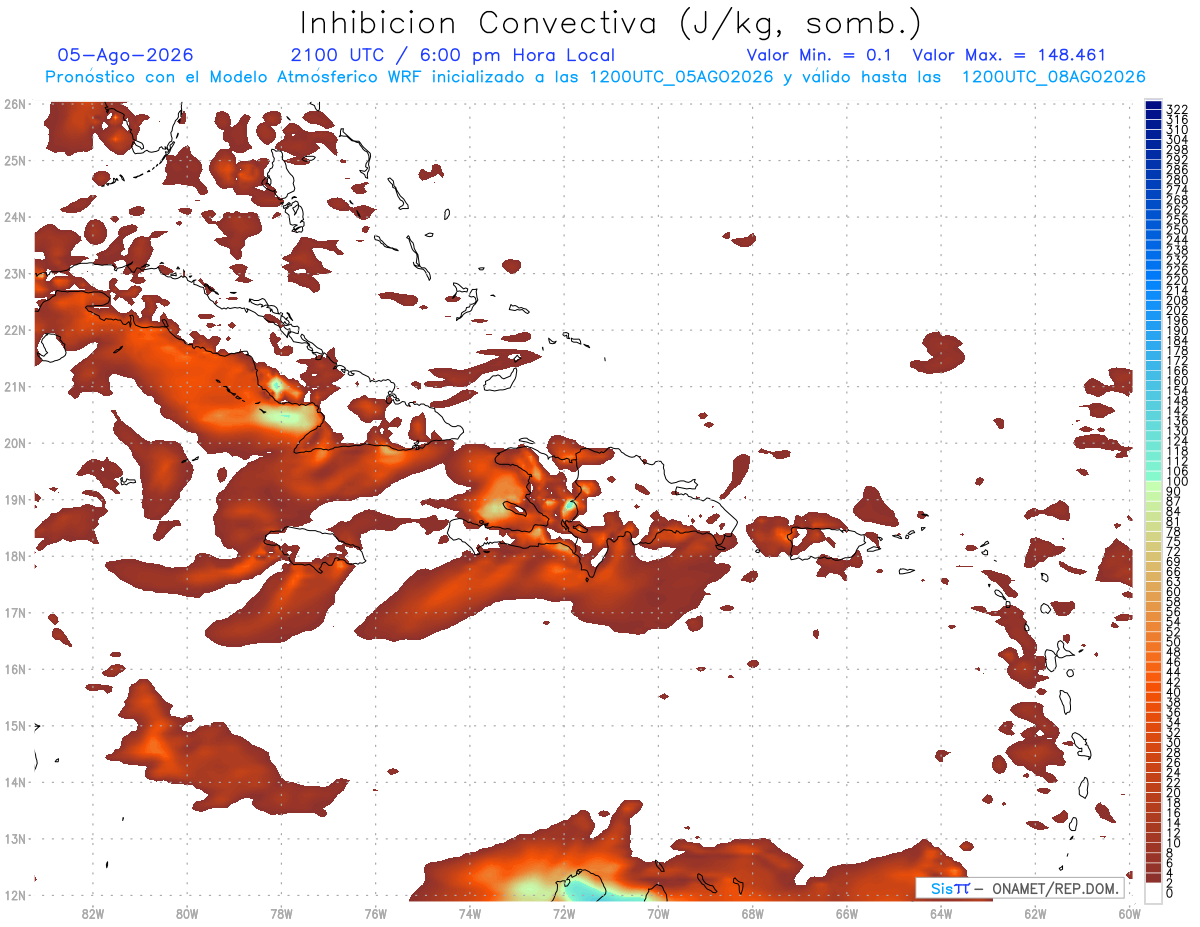Viewport: 1200px width, 927px height.
Task: Click the longitude label '70W'
Action: click(658, 914)
